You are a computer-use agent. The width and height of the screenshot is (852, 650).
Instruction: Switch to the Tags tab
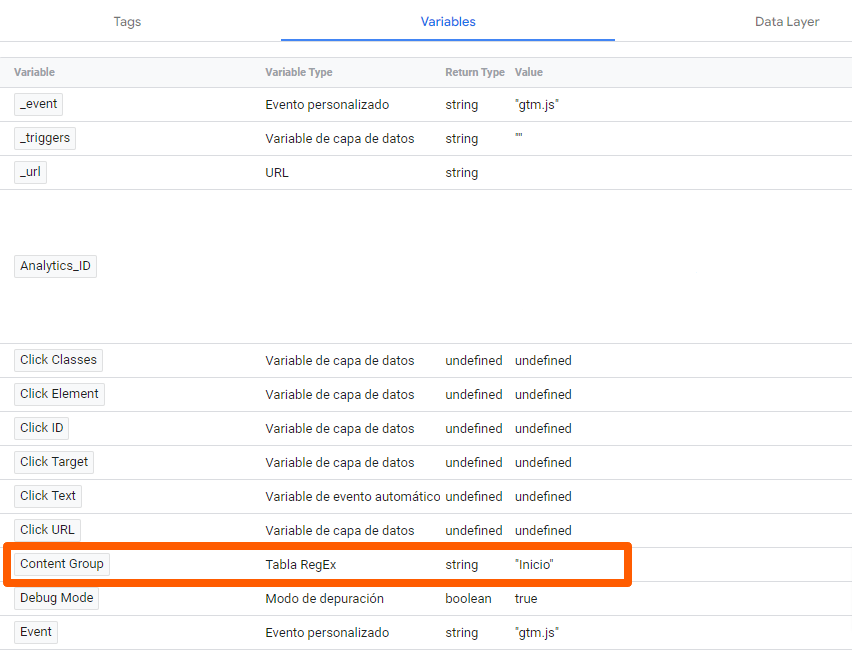point(127,22)
